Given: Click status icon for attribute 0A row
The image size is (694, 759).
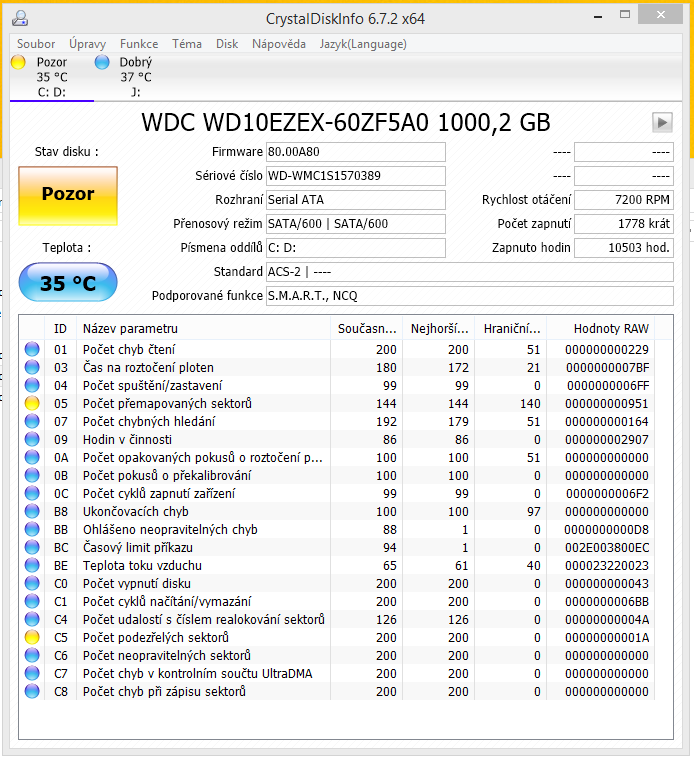Looking at the screenshot, I should tap(32, 457).
